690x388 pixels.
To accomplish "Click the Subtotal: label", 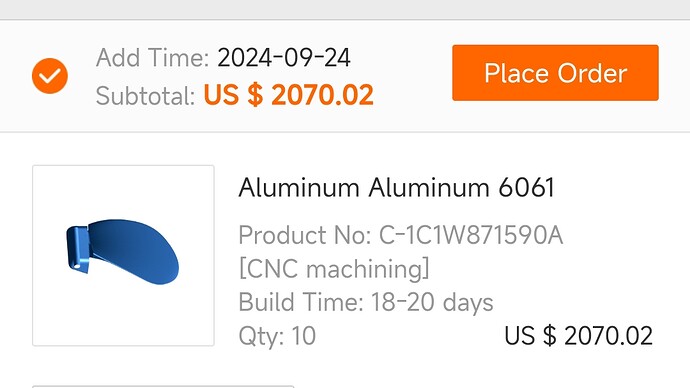I will pyautogui.click(x=145, y=95).
